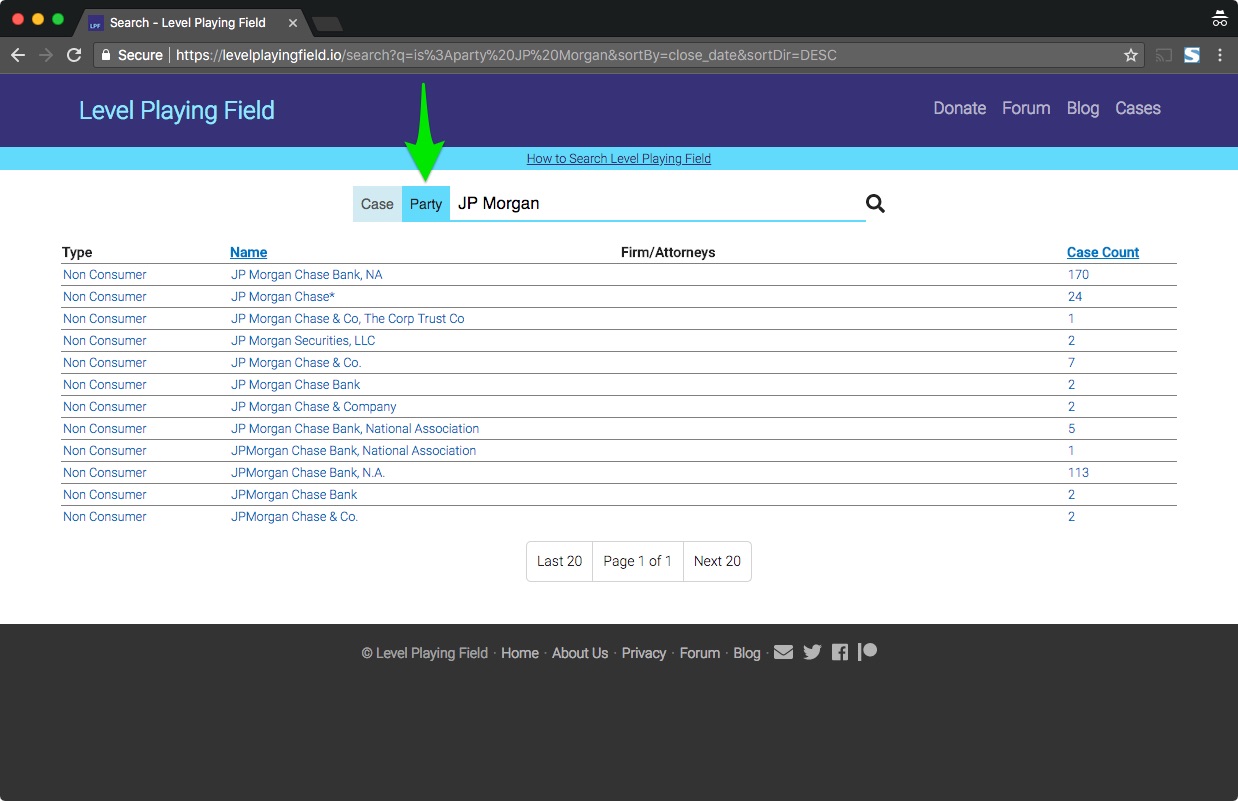Click the Level Playing Field site logo
Screen dimensions: 1238x801
(177, 110)
